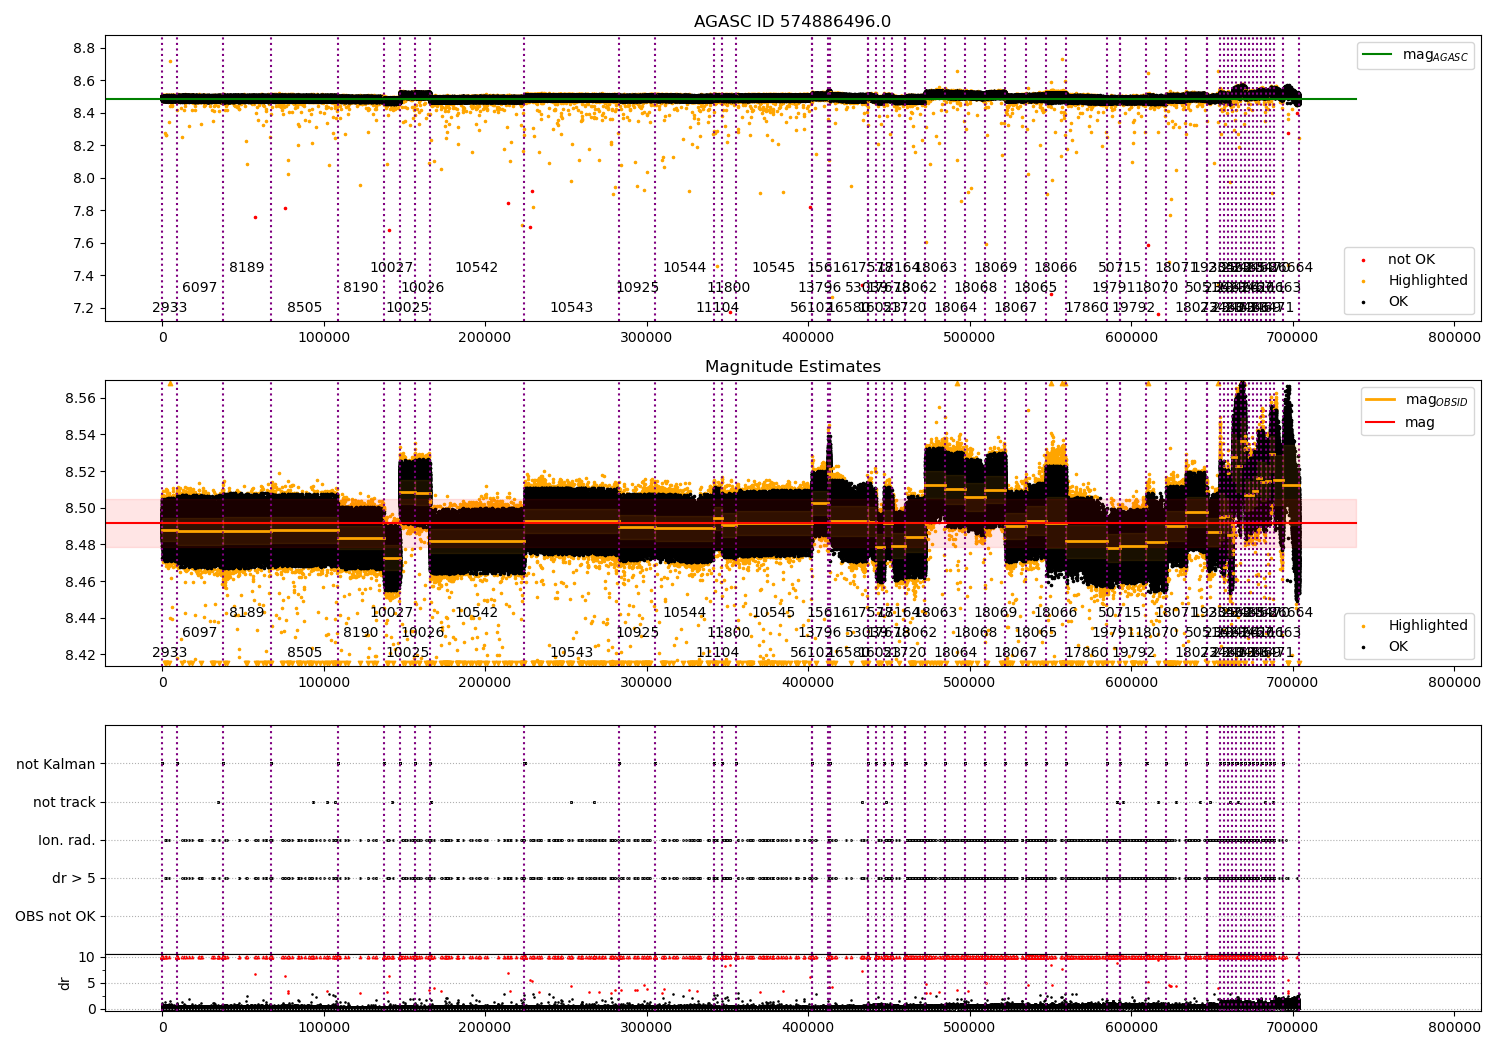The height and width of the screenshot is (1050, 1500).
Task: Select the 500000 tick under the middle plot
Action: (969, 683)
